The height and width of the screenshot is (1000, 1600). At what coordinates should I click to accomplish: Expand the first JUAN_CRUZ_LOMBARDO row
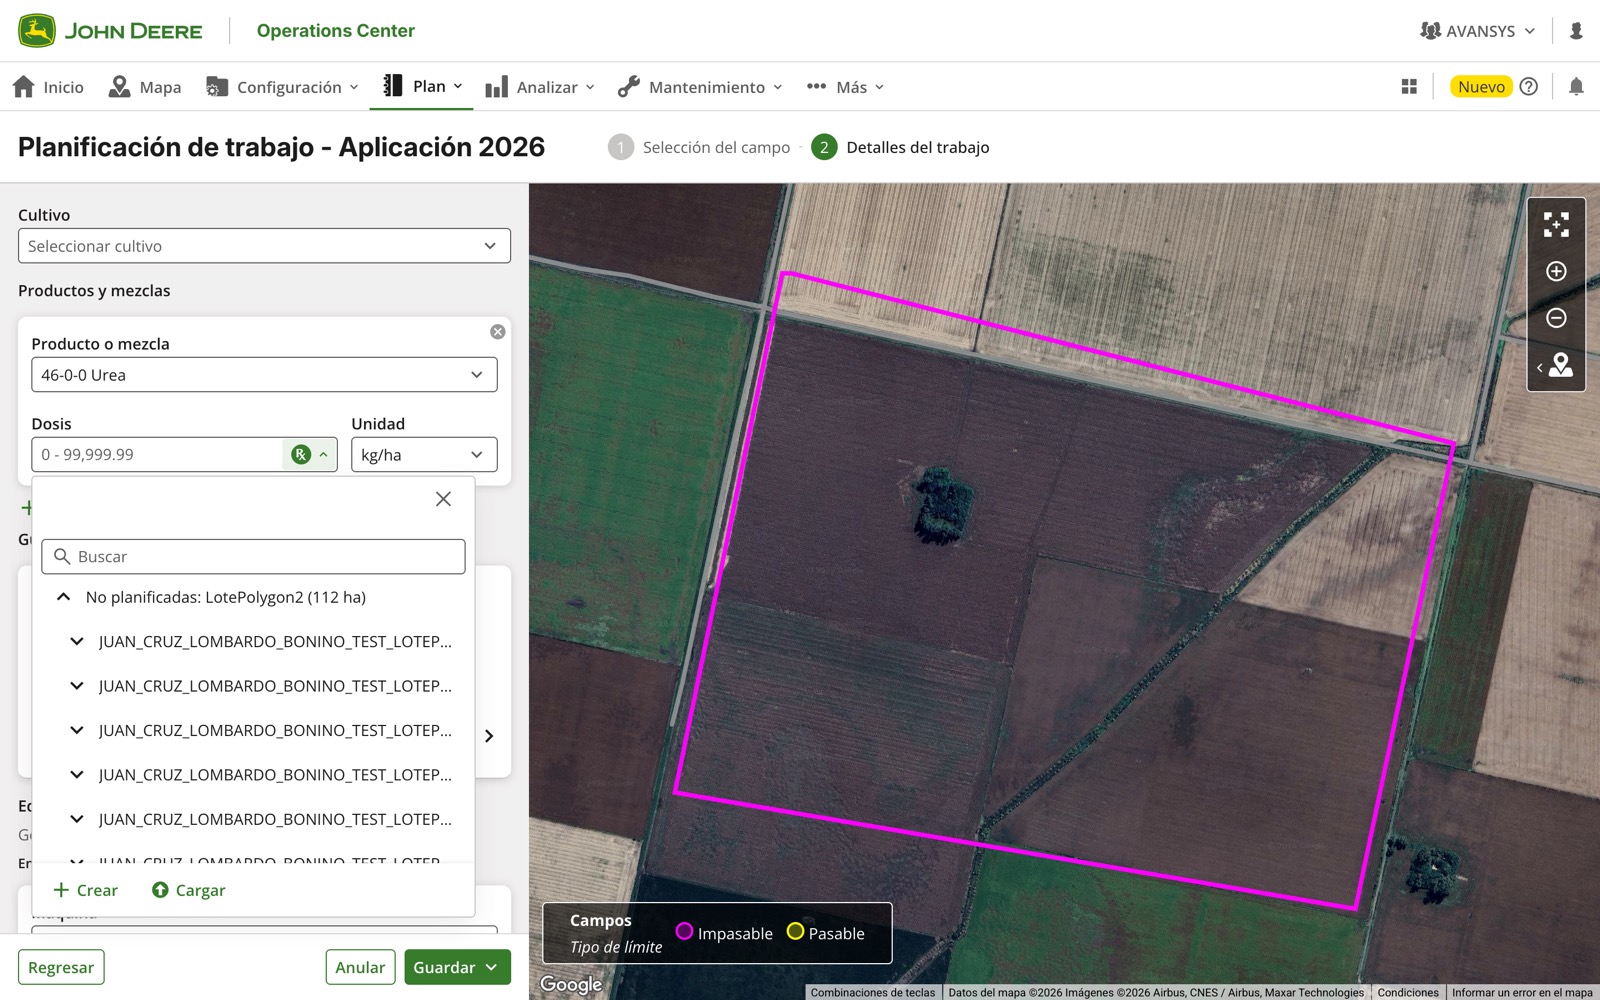point(77,642)
